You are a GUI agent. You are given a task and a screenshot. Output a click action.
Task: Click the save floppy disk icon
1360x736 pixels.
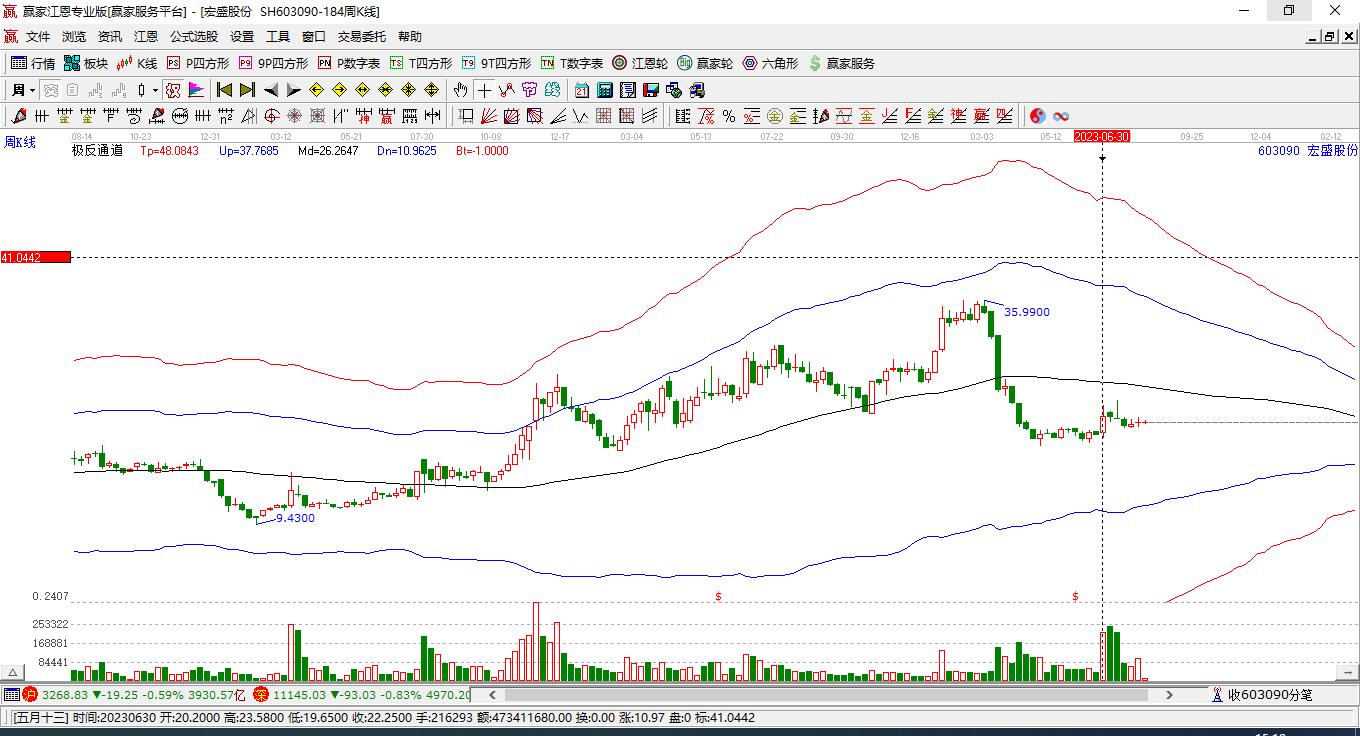tap(650, 90)
